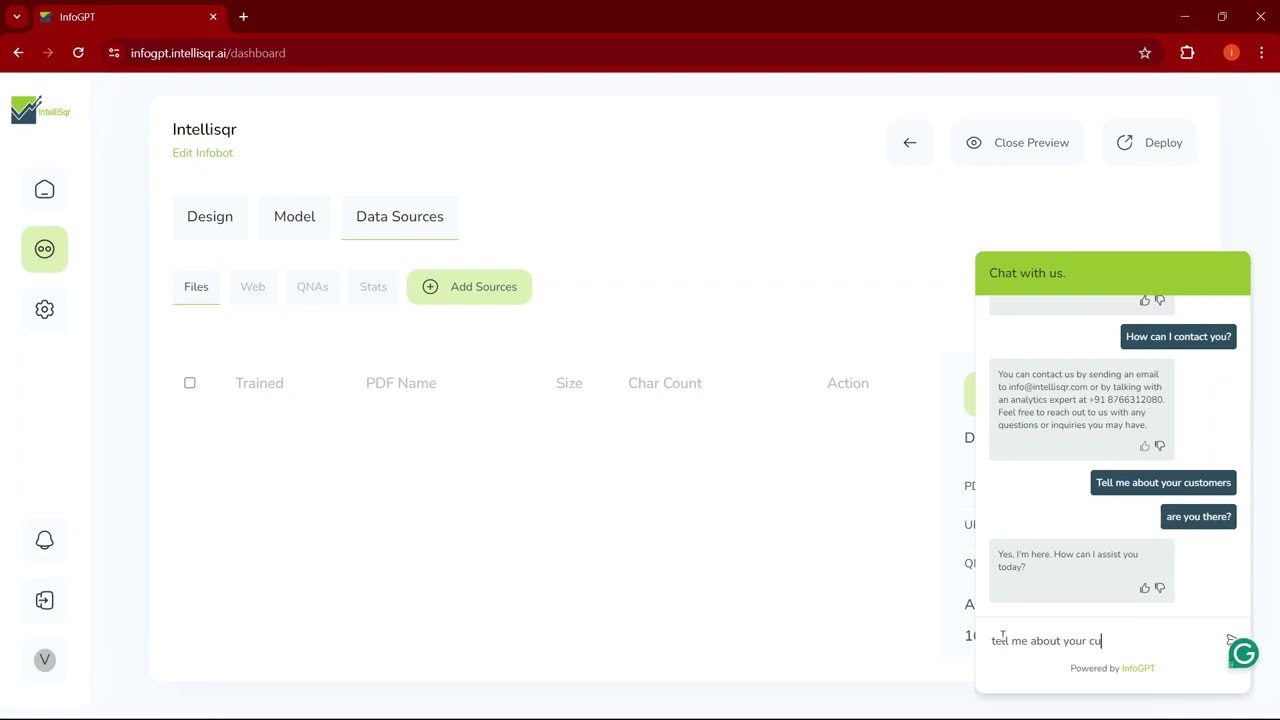Open the home icon in sidebar
The image size is (1280, 720).
pos(44,190)
